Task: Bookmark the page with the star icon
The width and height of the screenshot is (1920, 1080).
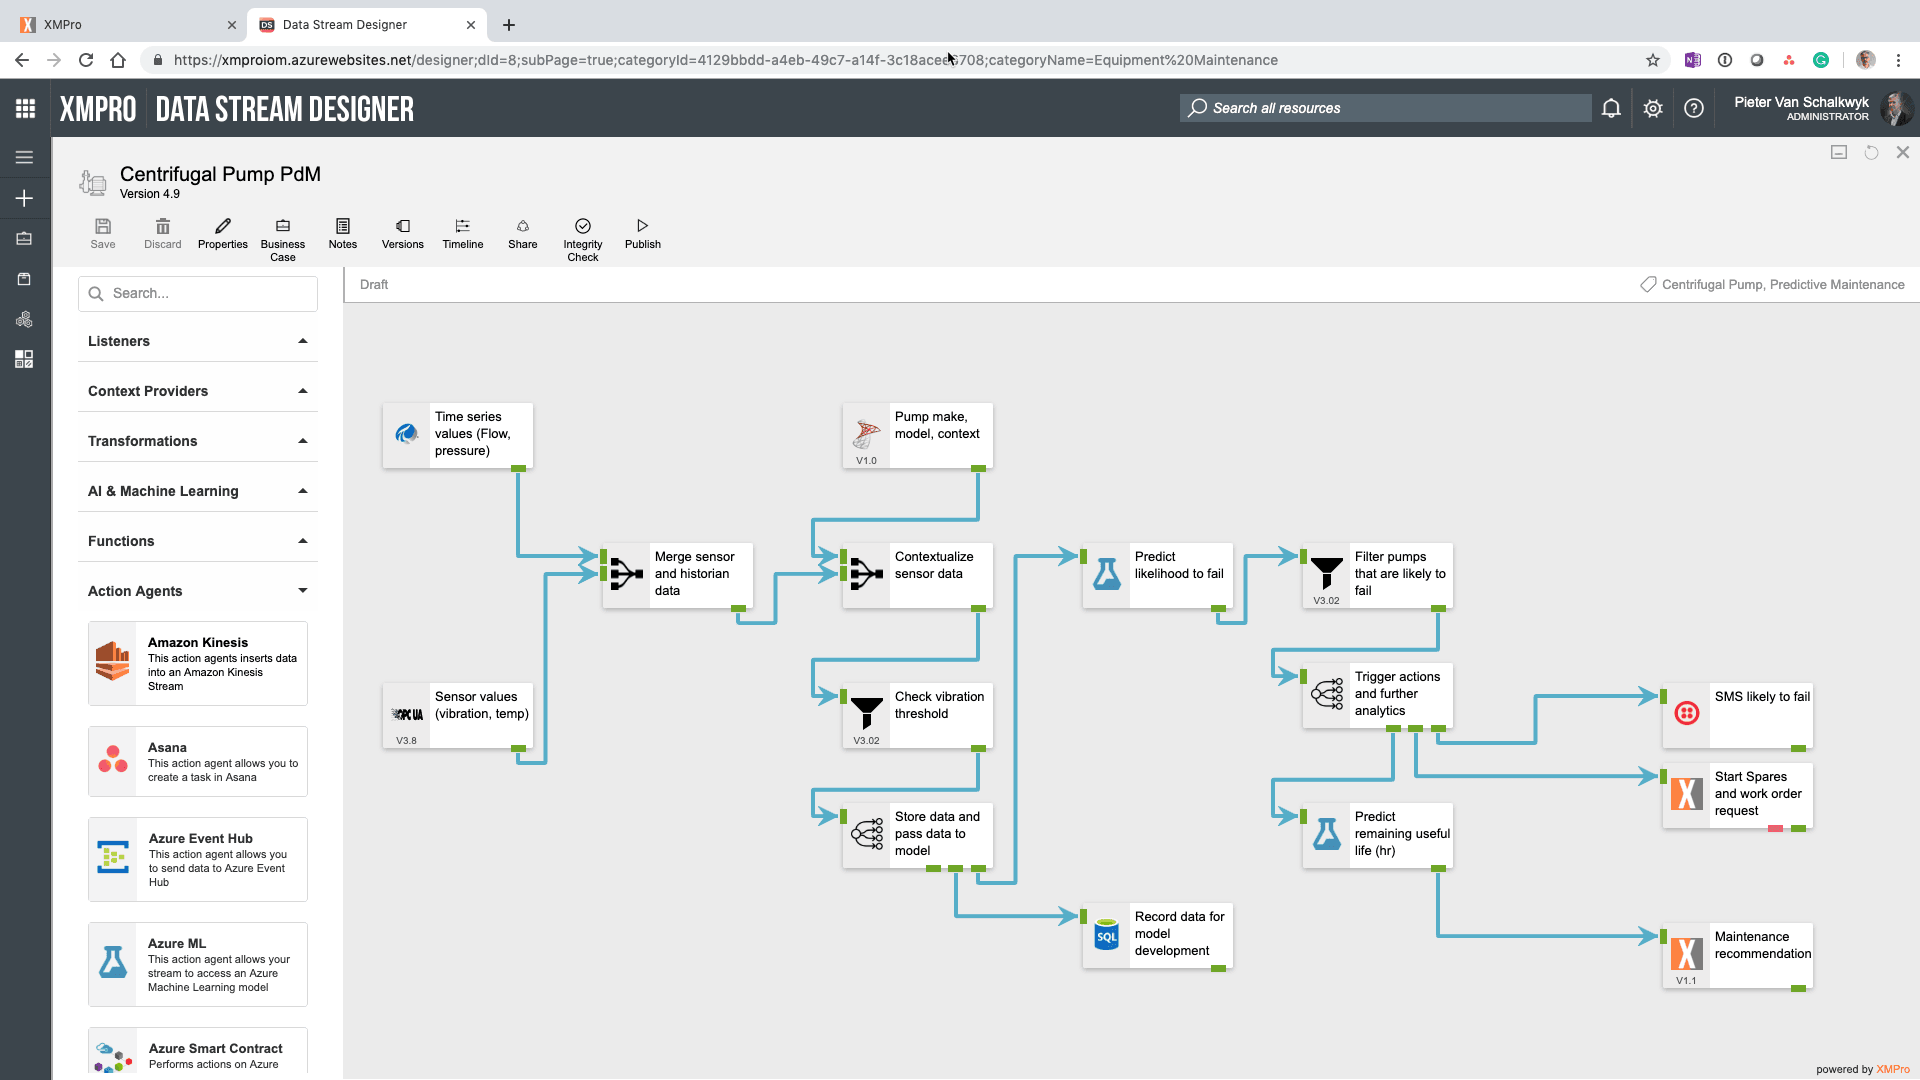Action: (1653, 60)
